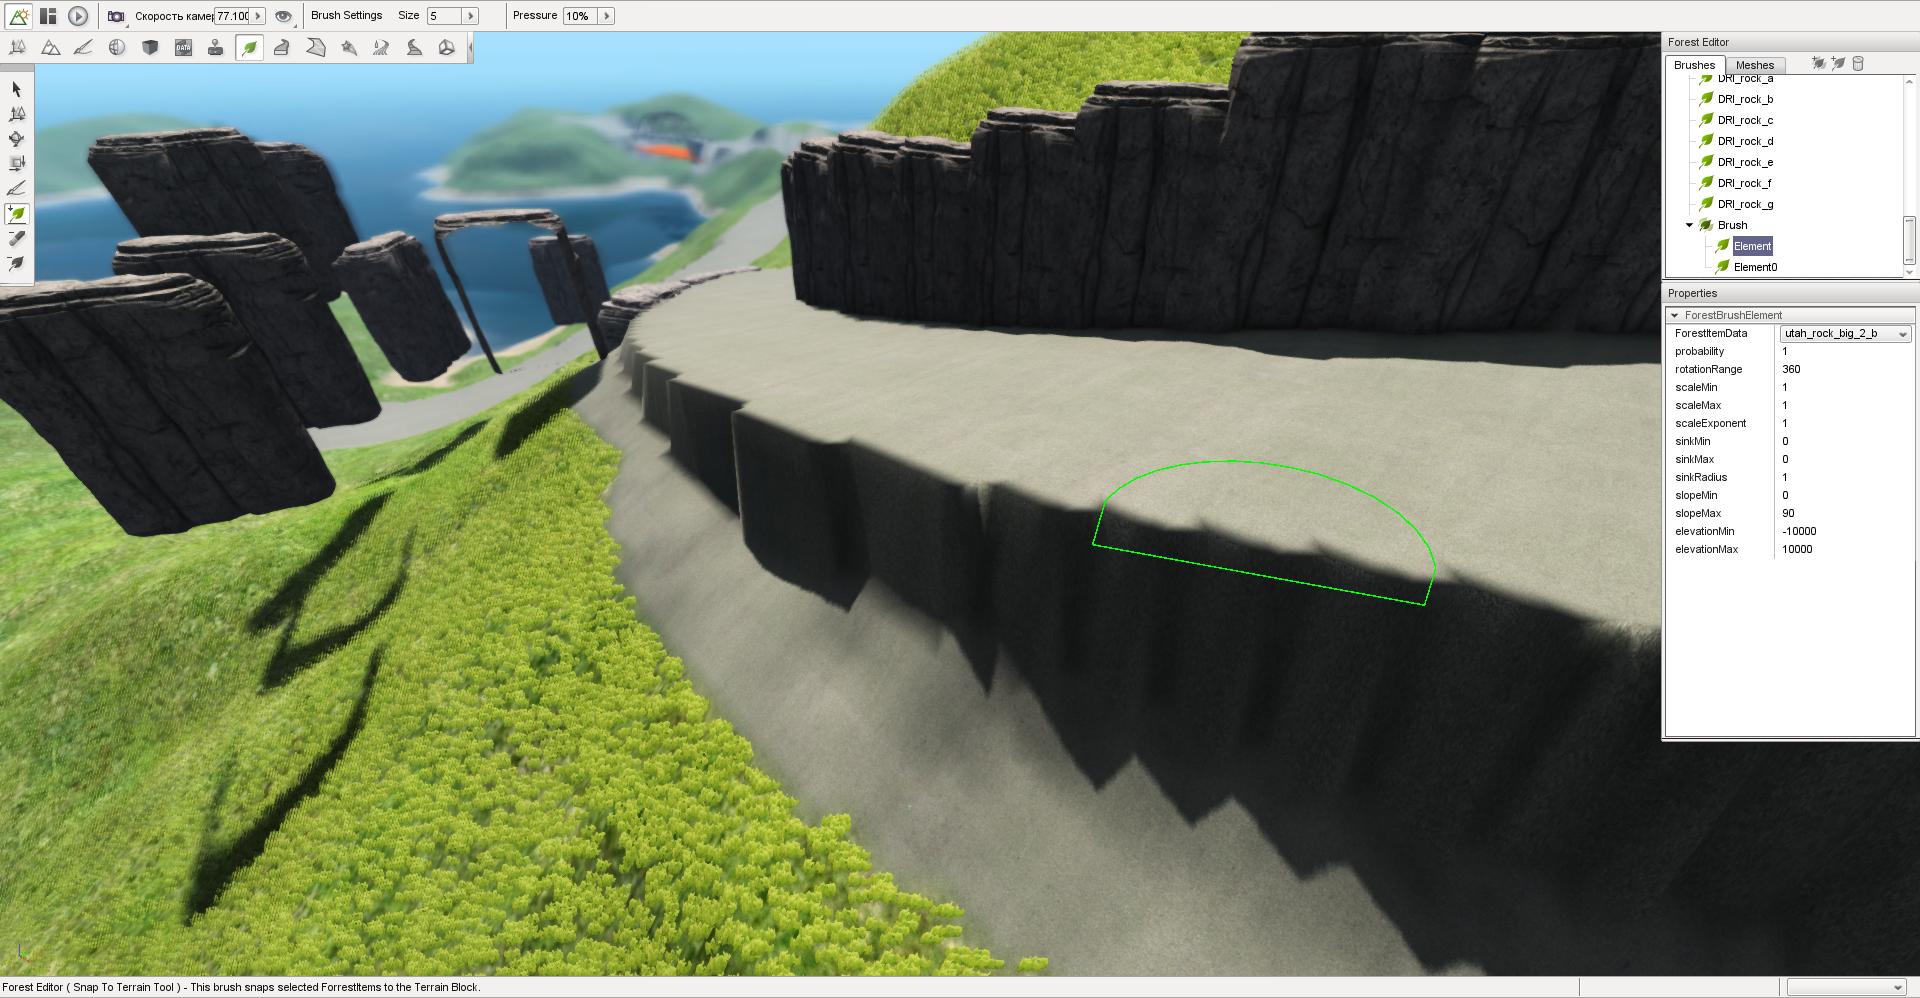The image size is (1920, 998).
Task: Collapse the editor toolbar handle
Action: pyautogui.click(x=470, y=47)
